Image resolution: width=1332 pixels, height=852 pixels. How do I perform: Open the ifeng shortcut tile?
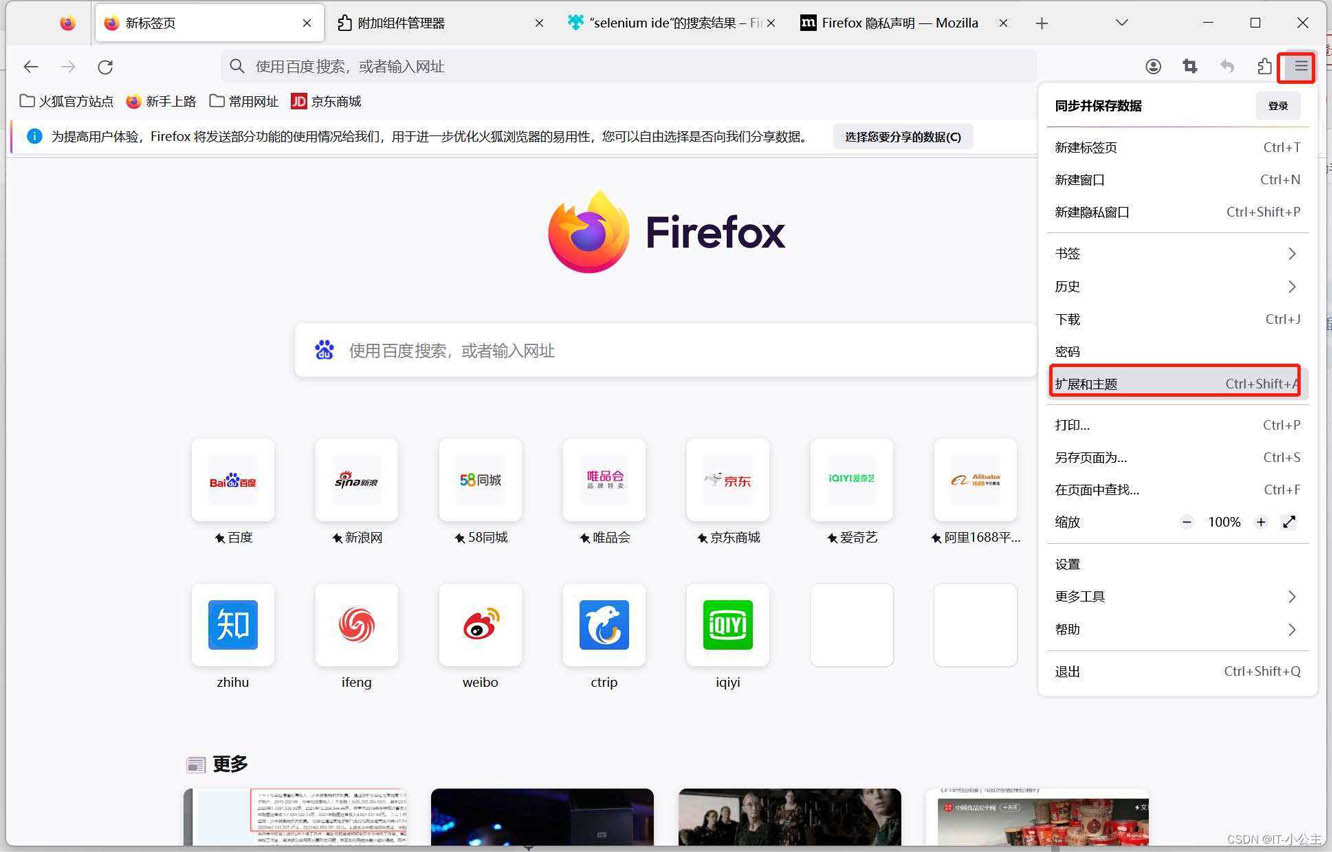tap(357, 625)
